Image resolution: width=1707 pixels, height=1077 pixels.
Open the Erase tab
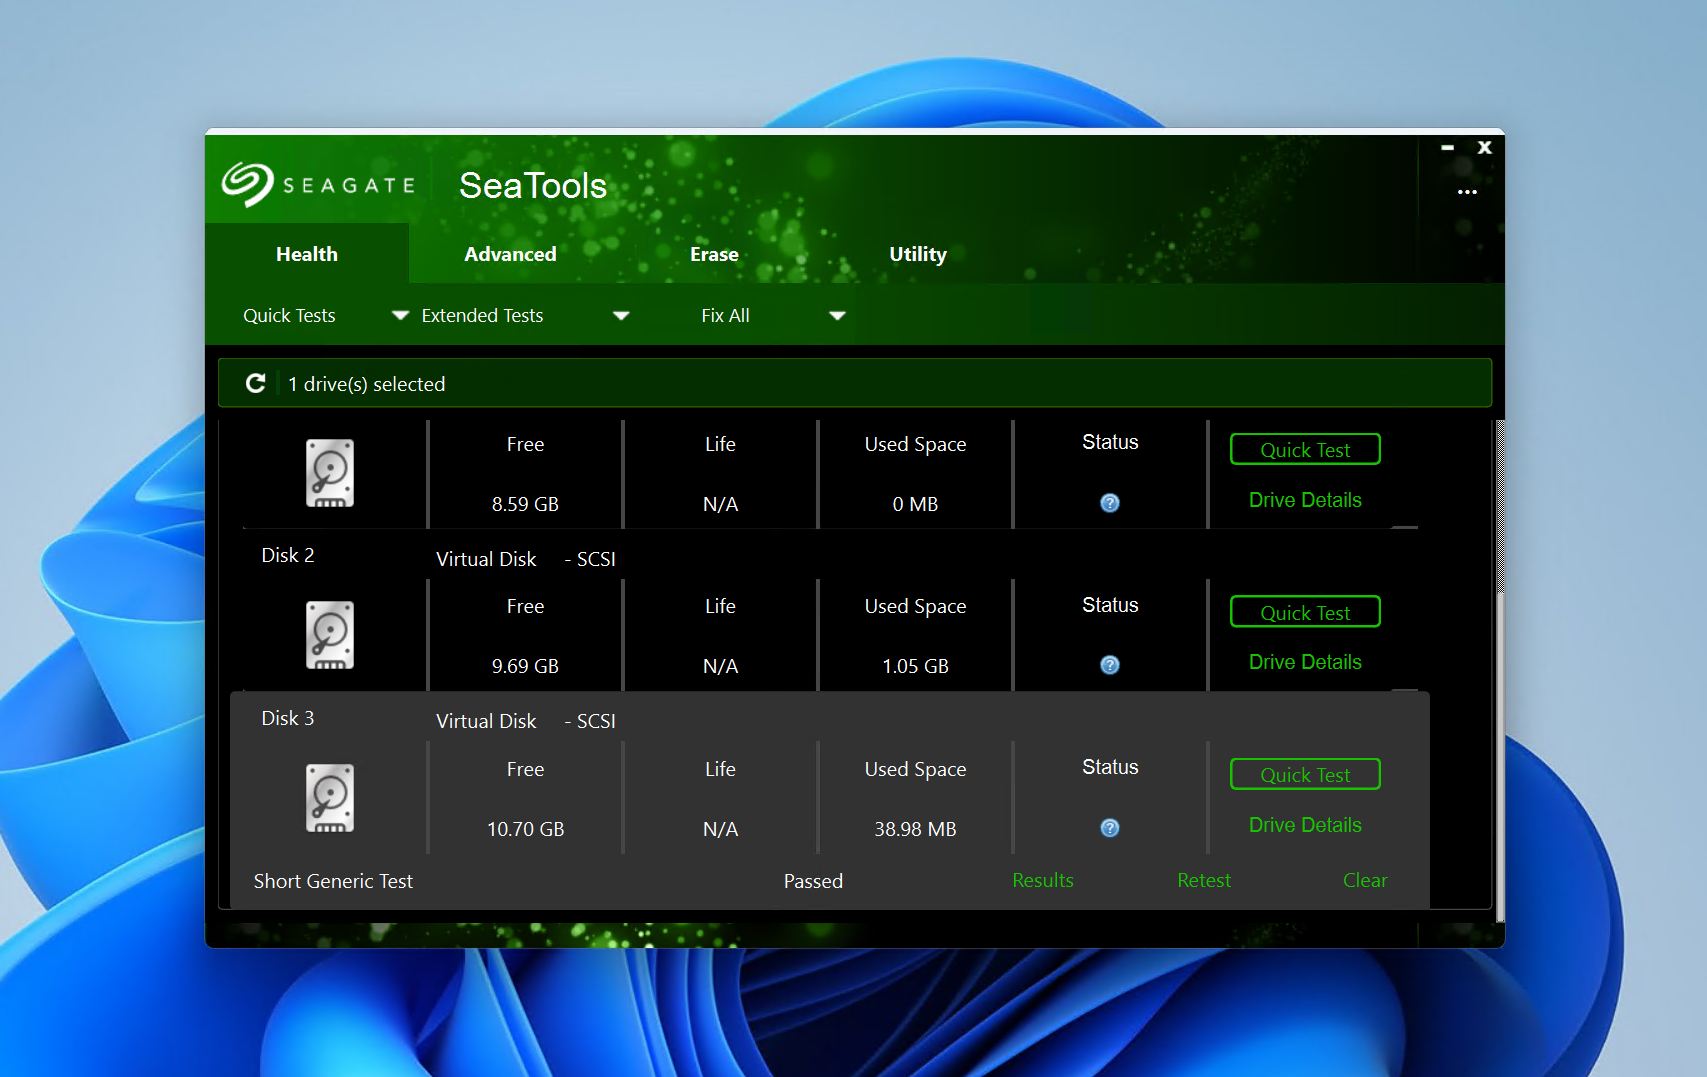point(714,254)
